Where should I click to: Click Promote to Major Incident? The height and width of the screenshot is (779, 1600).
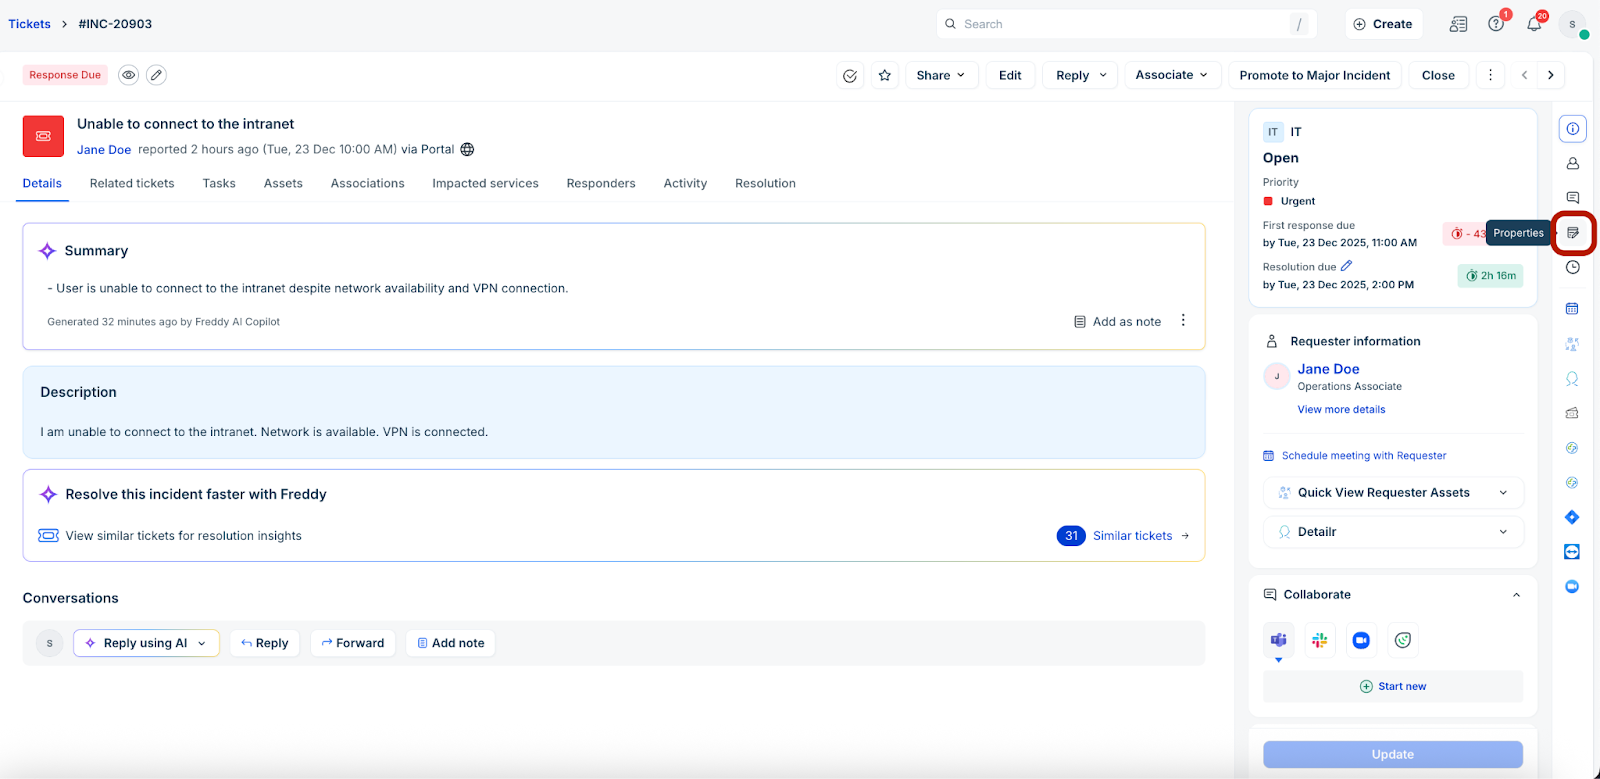point(1315,75)
